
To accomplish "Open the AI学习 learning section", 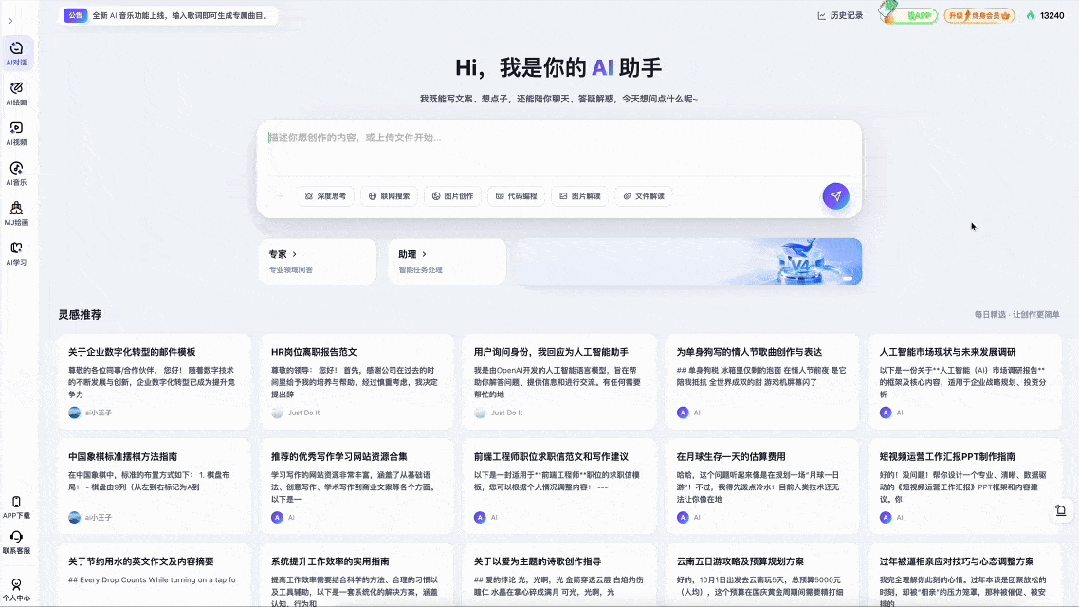I will 17,253.
